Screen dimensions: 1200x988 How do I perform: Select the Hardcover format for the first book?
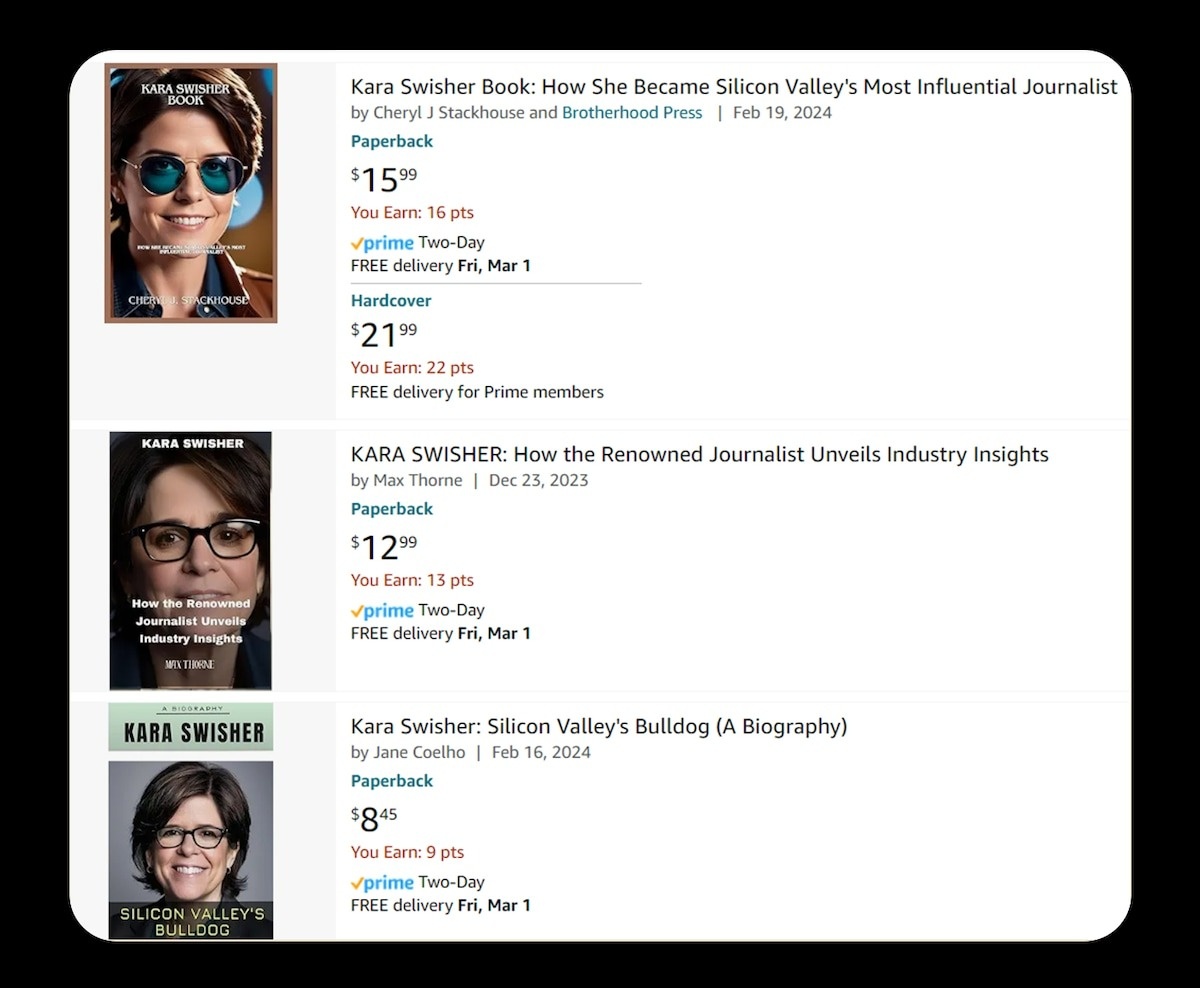[x=391, y=300]
